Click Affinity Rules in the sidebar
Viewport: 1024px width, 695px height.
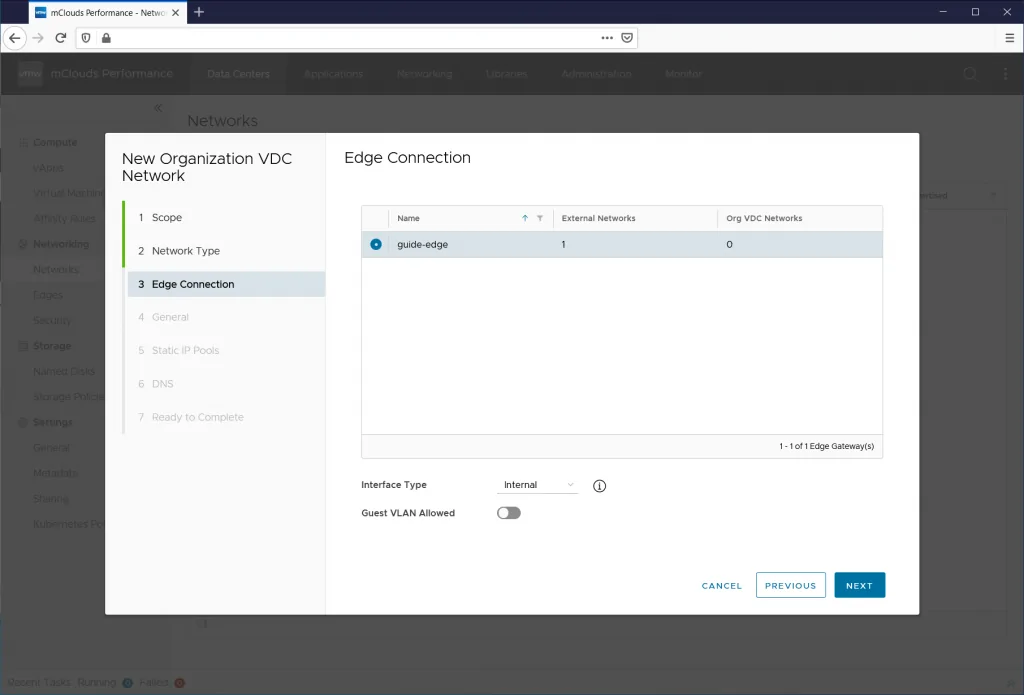(x=64, y=218)
